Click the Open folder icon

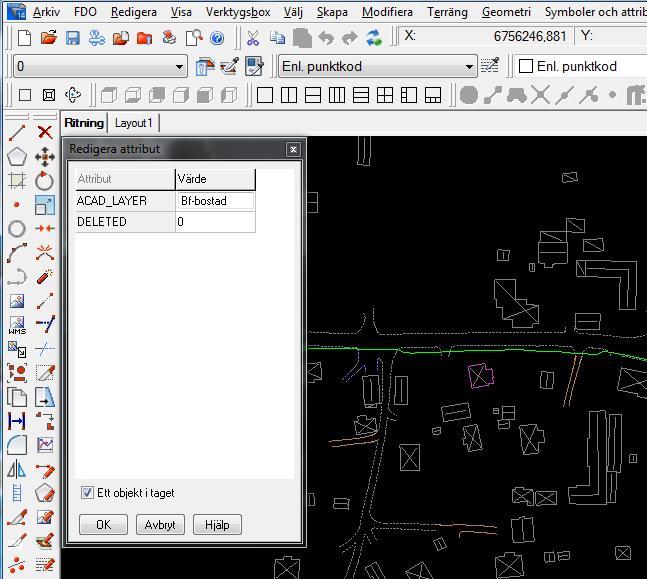click(x=49, y=38)
